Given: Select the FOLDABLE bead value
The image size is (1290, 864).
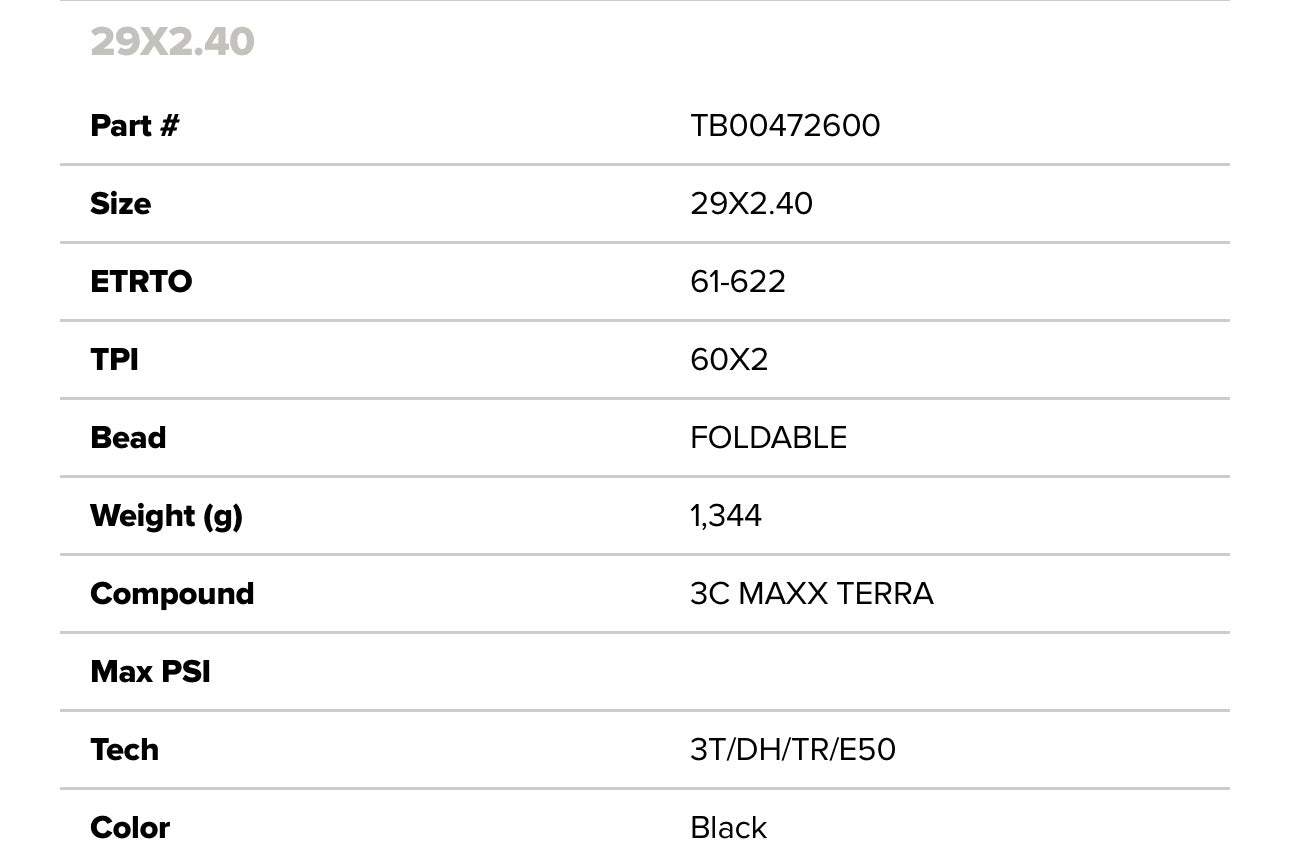Looking at the screenshot, I should (768, 438).
